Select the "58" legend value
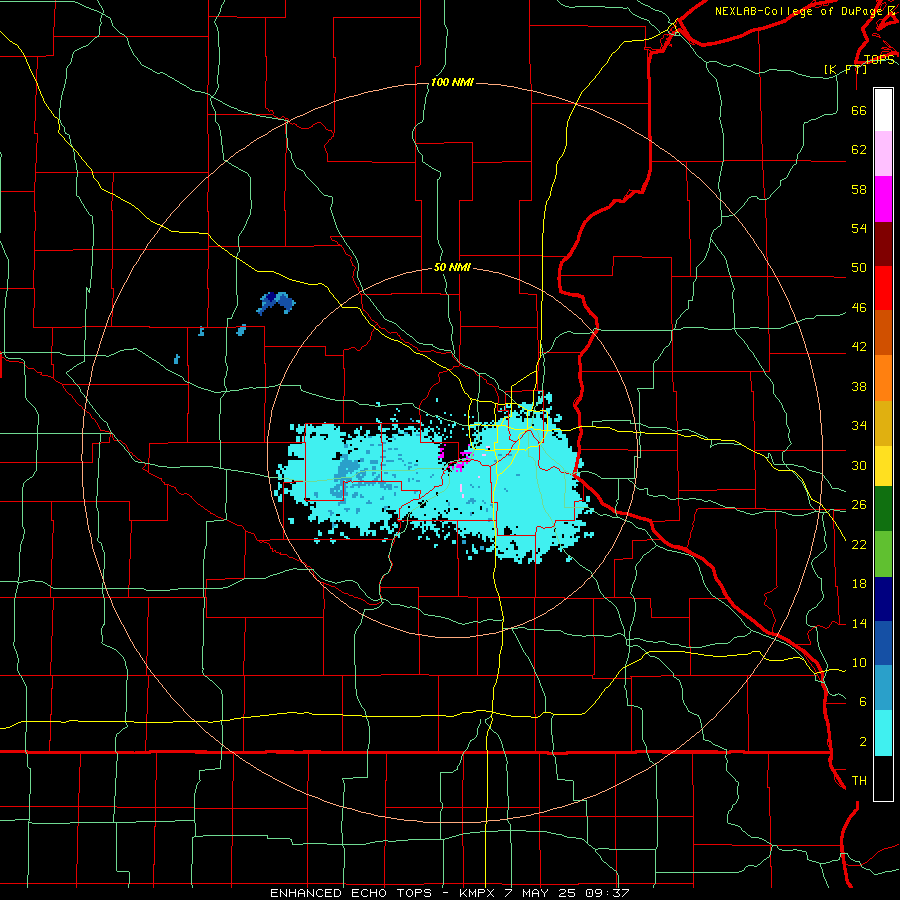This screenshot has width=900, height=900. pyautogui.click(x=859, y=189)
